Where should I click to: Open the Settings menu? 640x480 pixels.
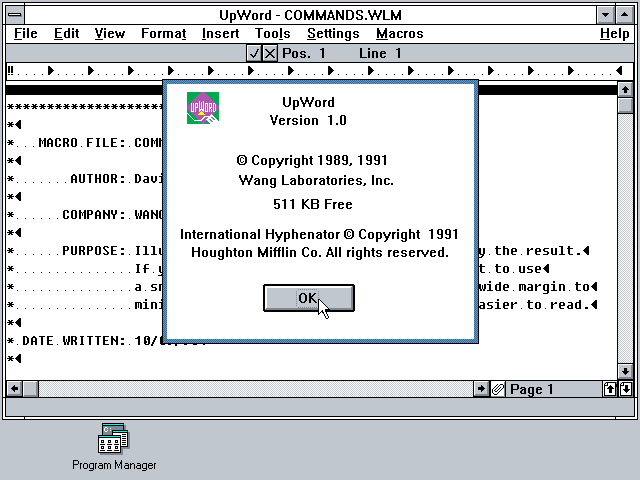333,33
